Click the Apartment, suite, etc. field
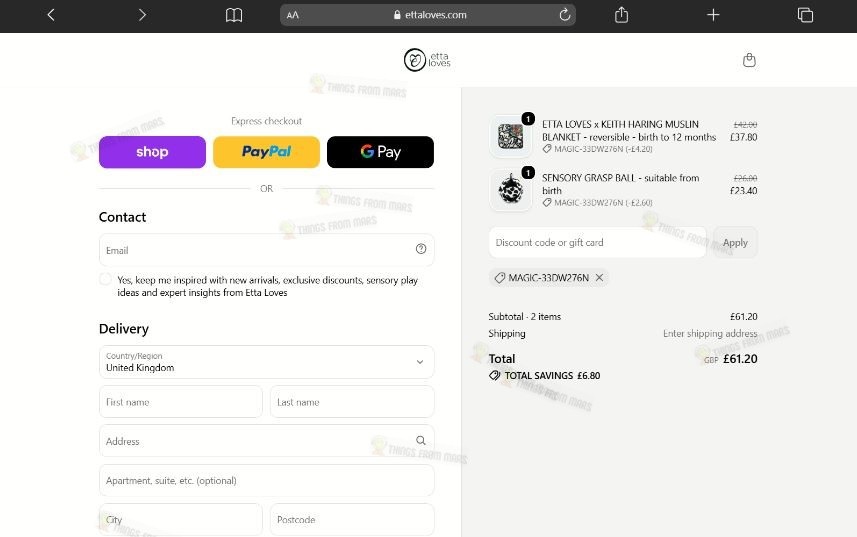Screen dimensions: 857x537 pyautogui.click(x=267, y=481)
